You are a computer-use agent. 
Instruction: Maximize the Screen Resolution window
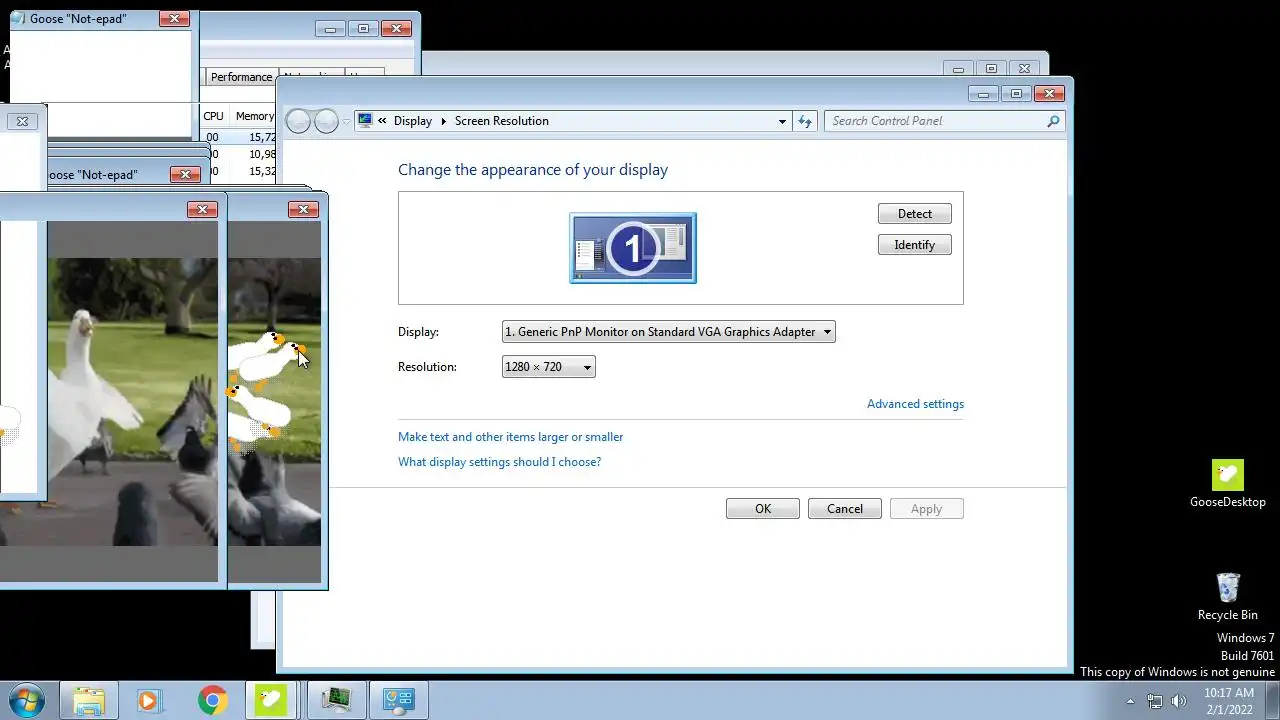coord(1016,94)
